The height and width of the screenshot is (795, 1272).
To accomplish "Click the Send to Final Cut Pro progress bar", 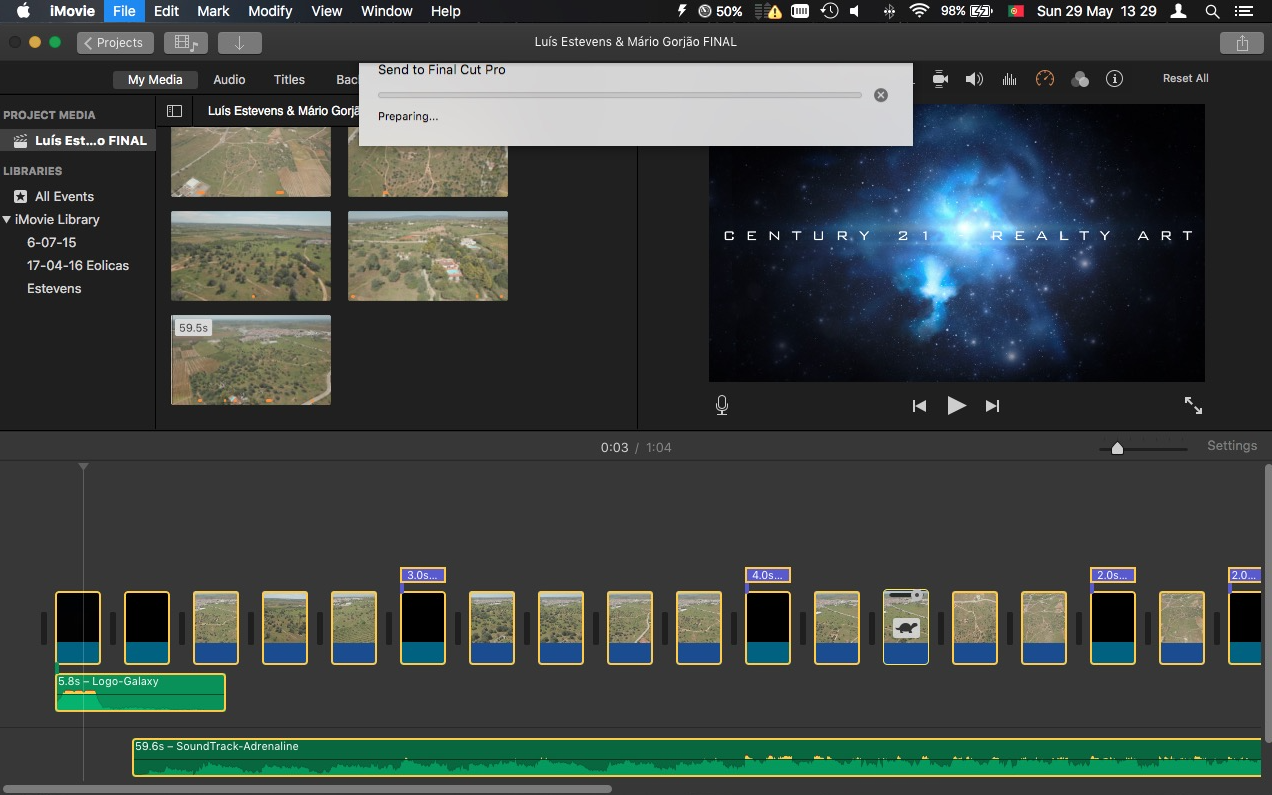I will pyautogui.click(x=620, y=95).
